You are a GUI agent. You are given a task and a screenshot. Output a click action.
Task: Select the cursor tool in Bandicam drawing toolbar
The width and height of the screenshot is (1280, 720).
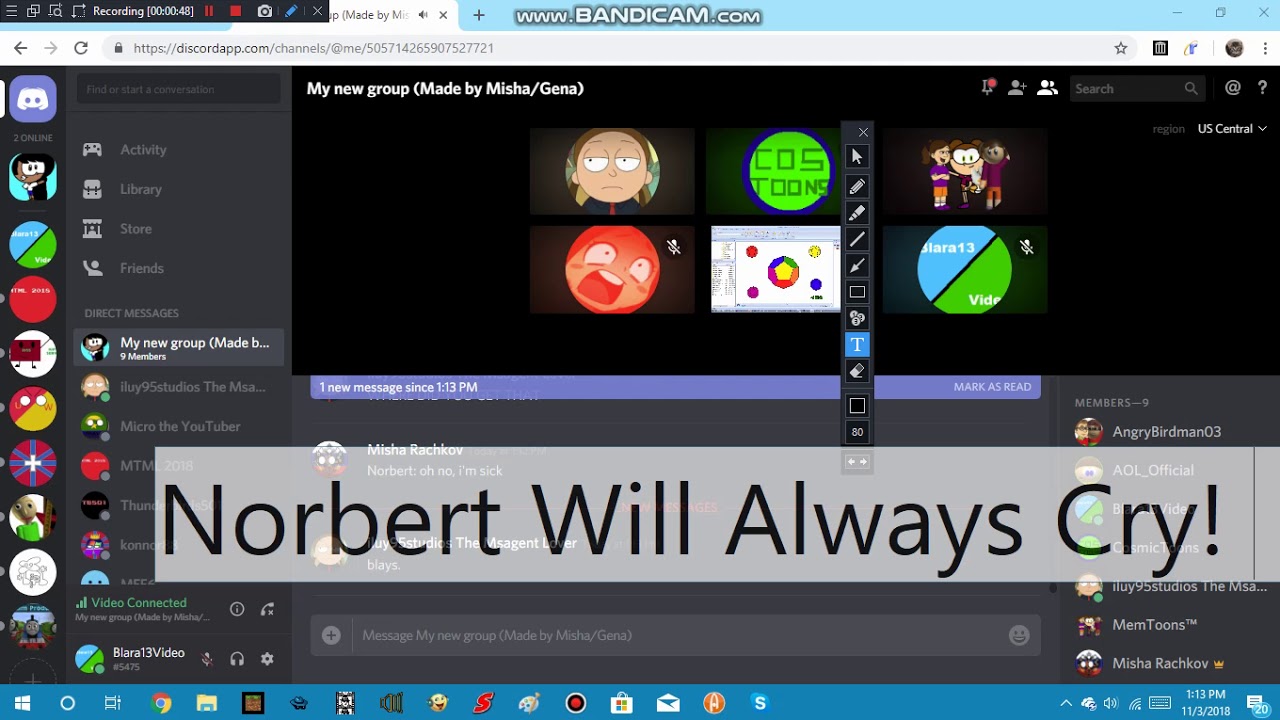857,156
